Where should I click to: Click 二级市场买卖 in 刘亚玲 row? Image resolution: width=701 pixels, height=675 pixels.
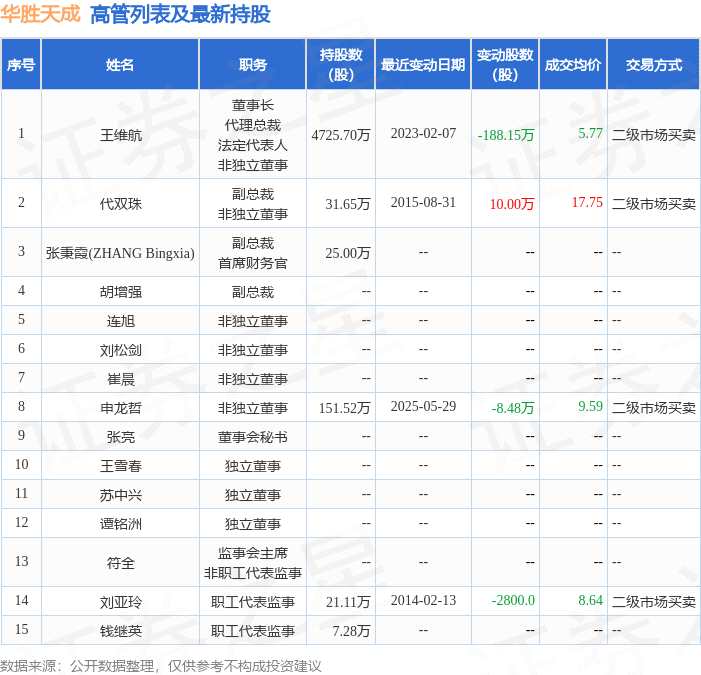pyautogui.click(x=654, y=603)
